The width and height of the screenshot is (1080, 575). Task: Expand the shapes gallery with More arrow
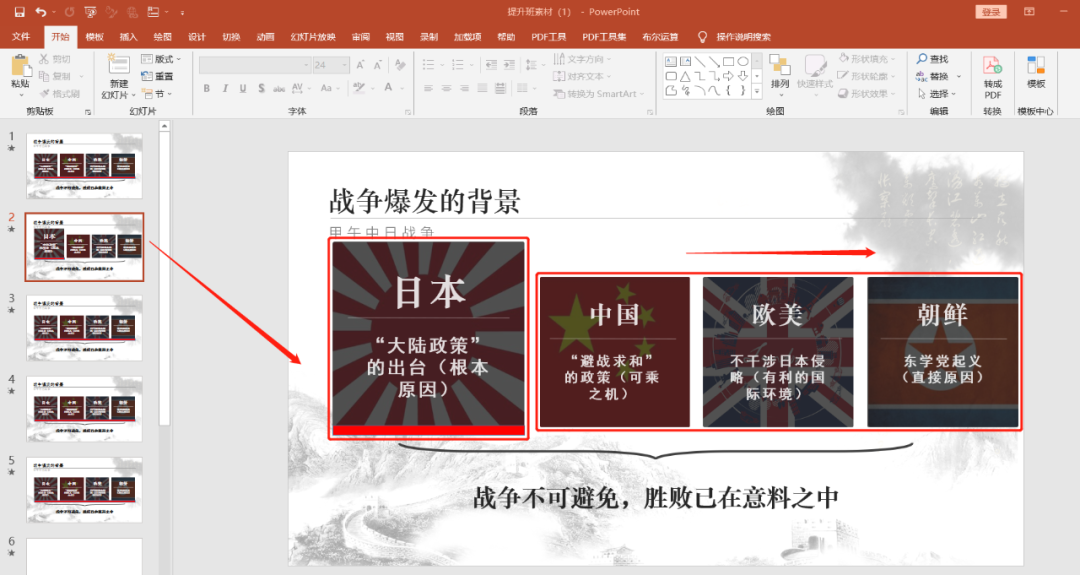tap(757, 91)
